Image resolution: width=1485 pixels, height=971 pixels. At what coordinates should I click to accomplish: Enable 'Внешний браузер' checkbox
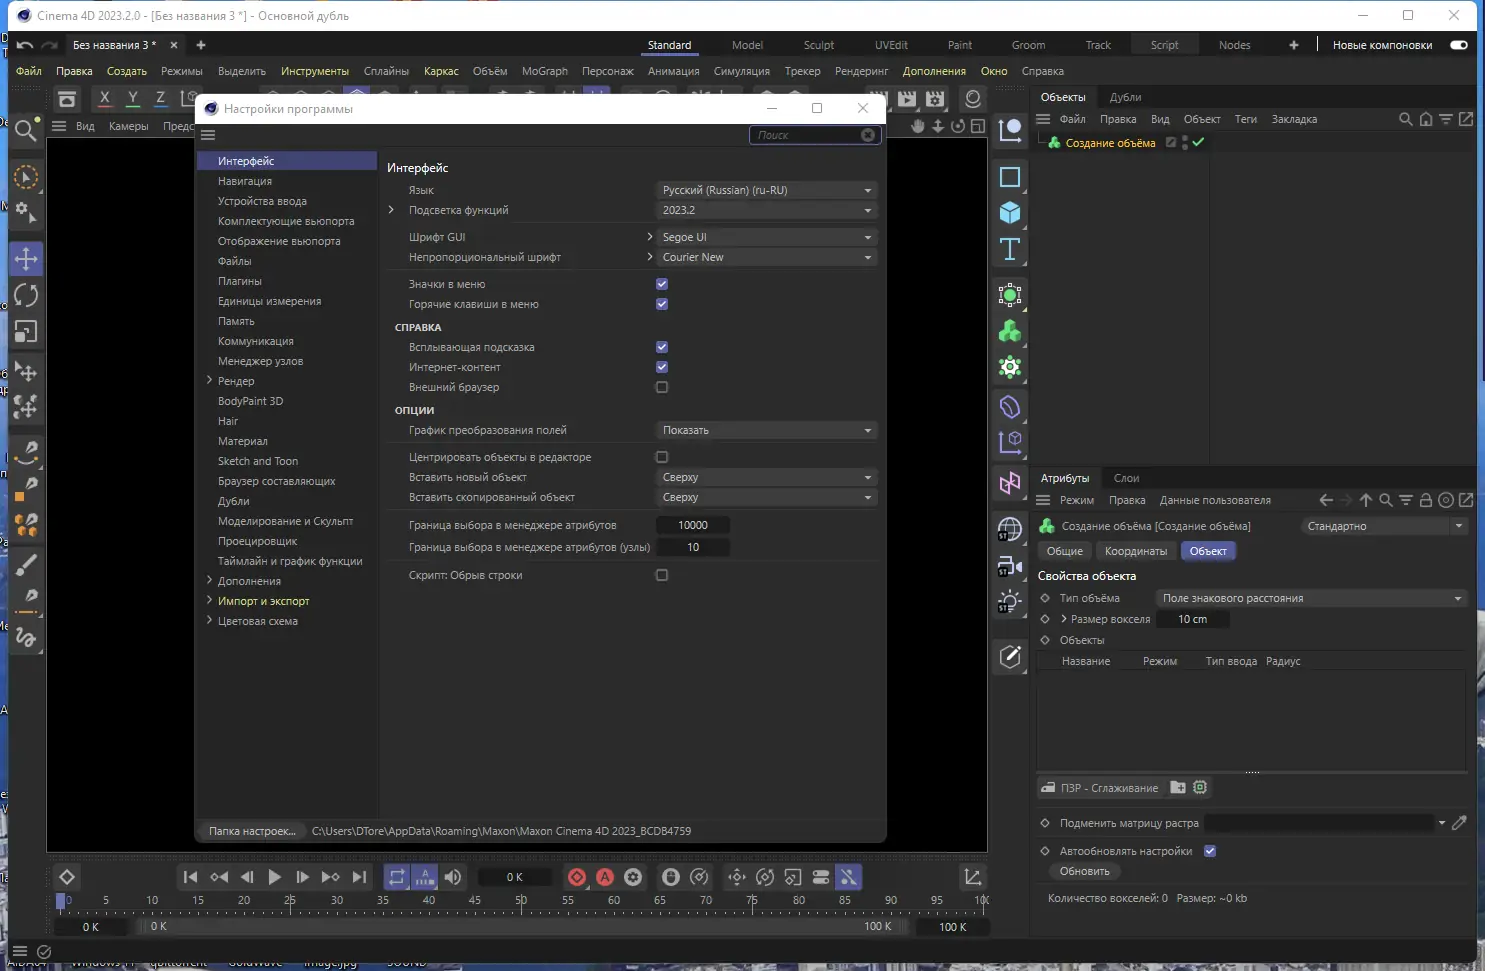coord(662,387)
